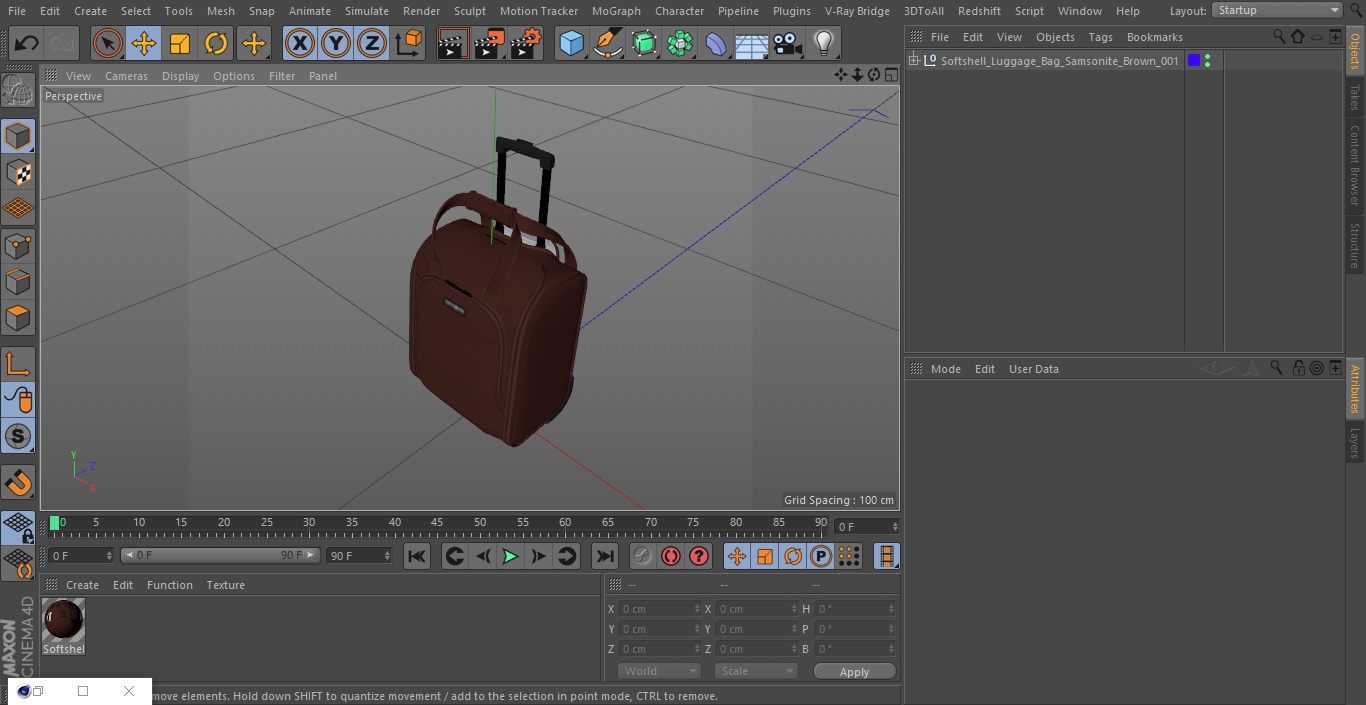Image resolution: width=1366 pixels, height=705 pixels.
Task: Toggle Y axis lock
Action: [x=336, y=44]
